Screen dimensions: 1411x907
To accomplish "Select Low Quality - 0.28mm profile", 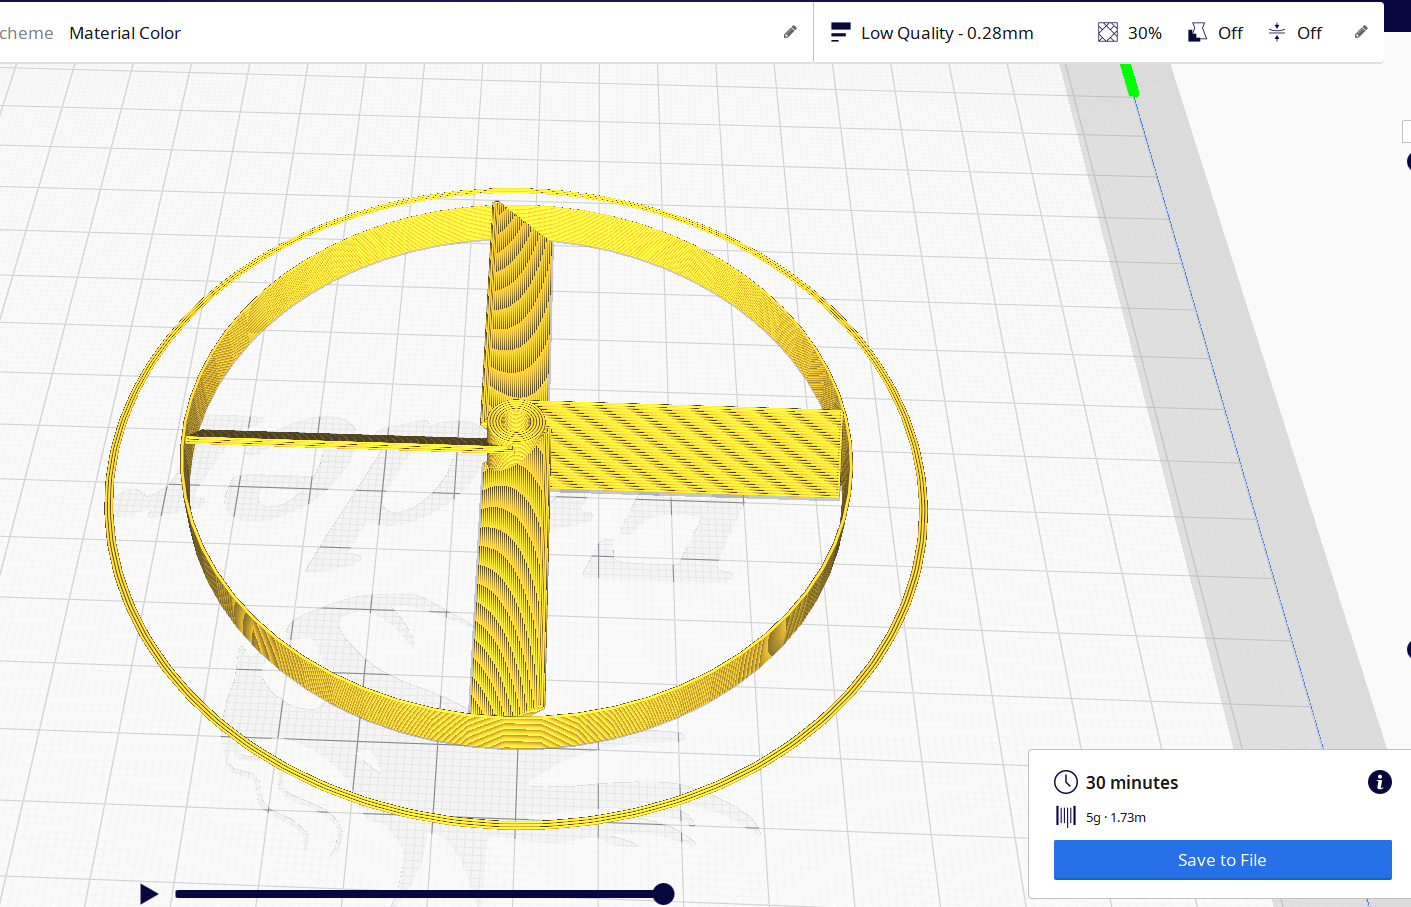I will pyautogui.click(x=947, y=33).
